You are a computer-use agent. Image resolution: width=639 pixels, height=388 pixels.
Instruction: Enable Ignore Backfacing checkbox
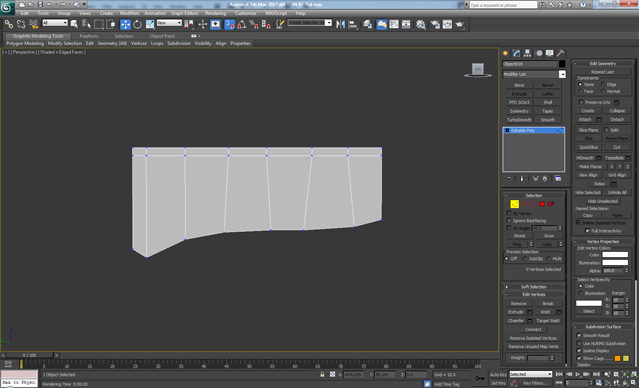pos(509,220)
